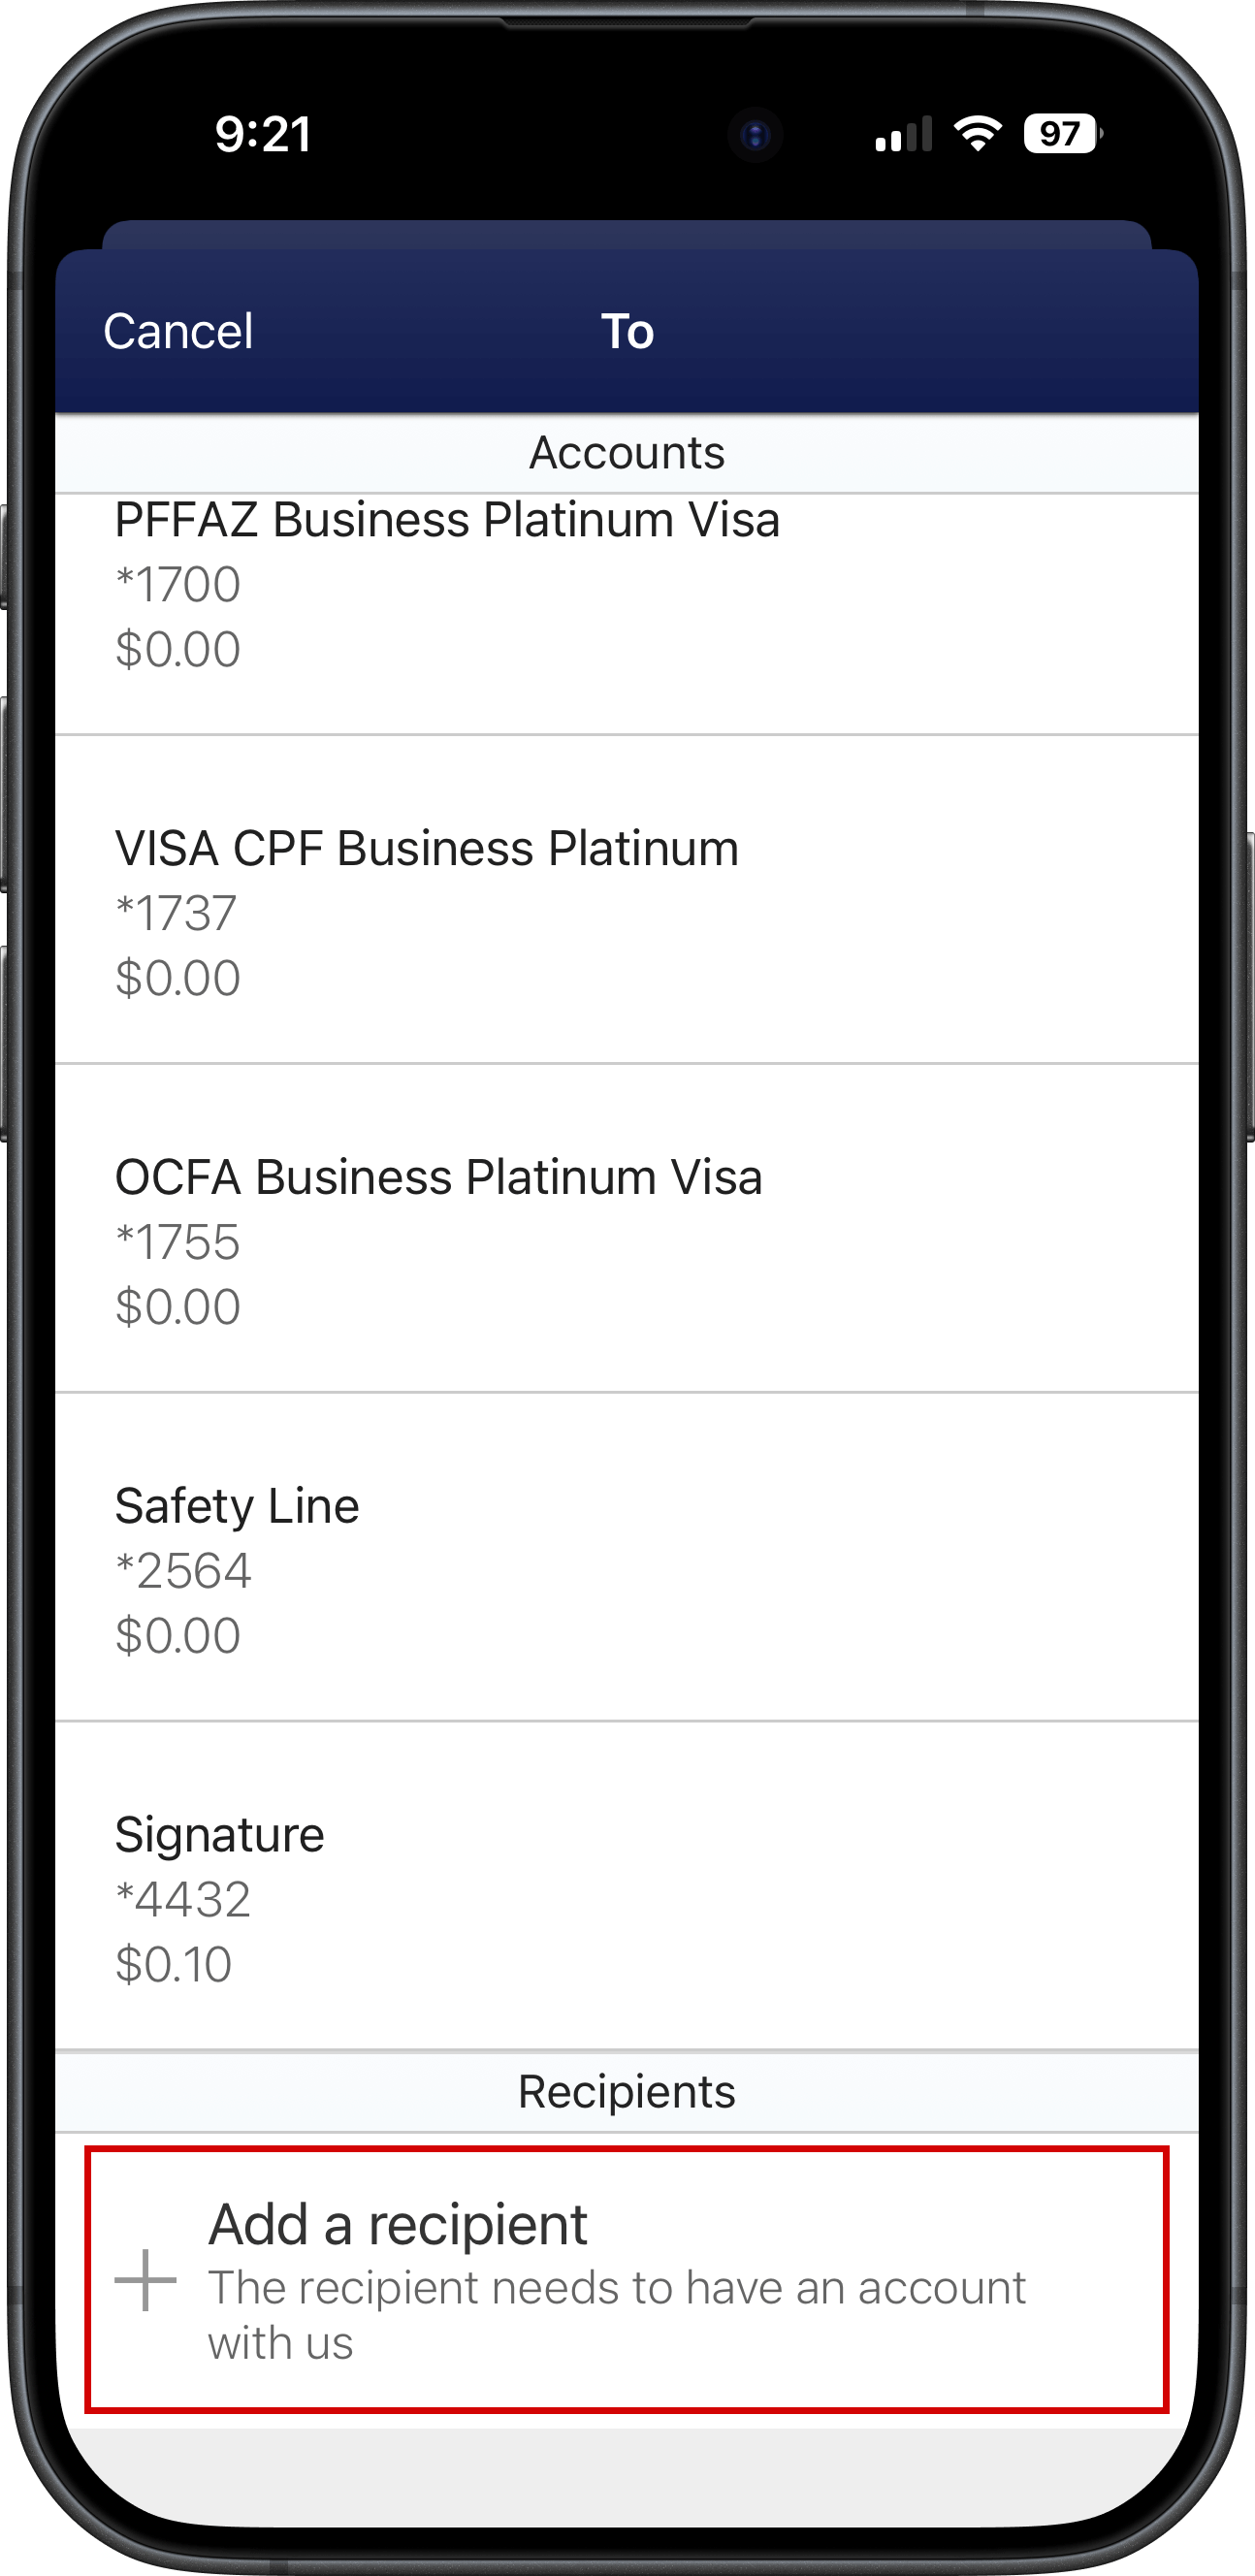Tap the To screen title

[x=627, y=331]
